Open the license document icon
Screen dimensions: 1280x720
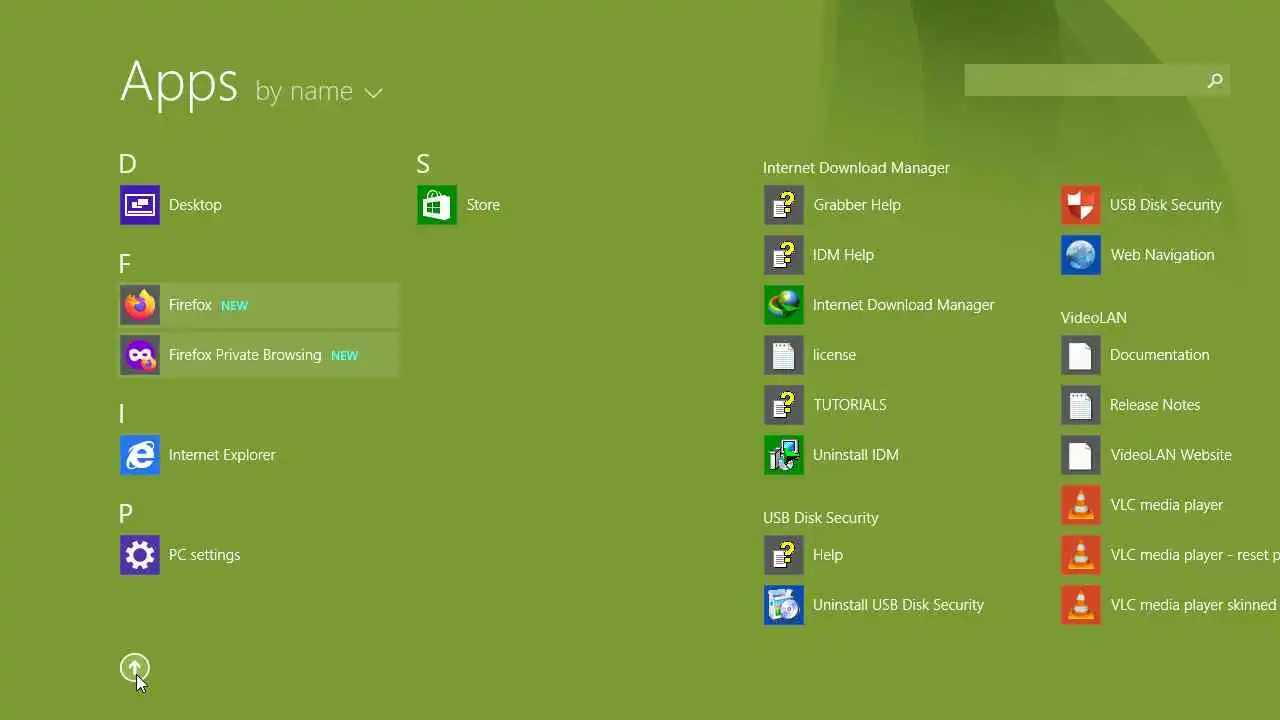[784, 355]
